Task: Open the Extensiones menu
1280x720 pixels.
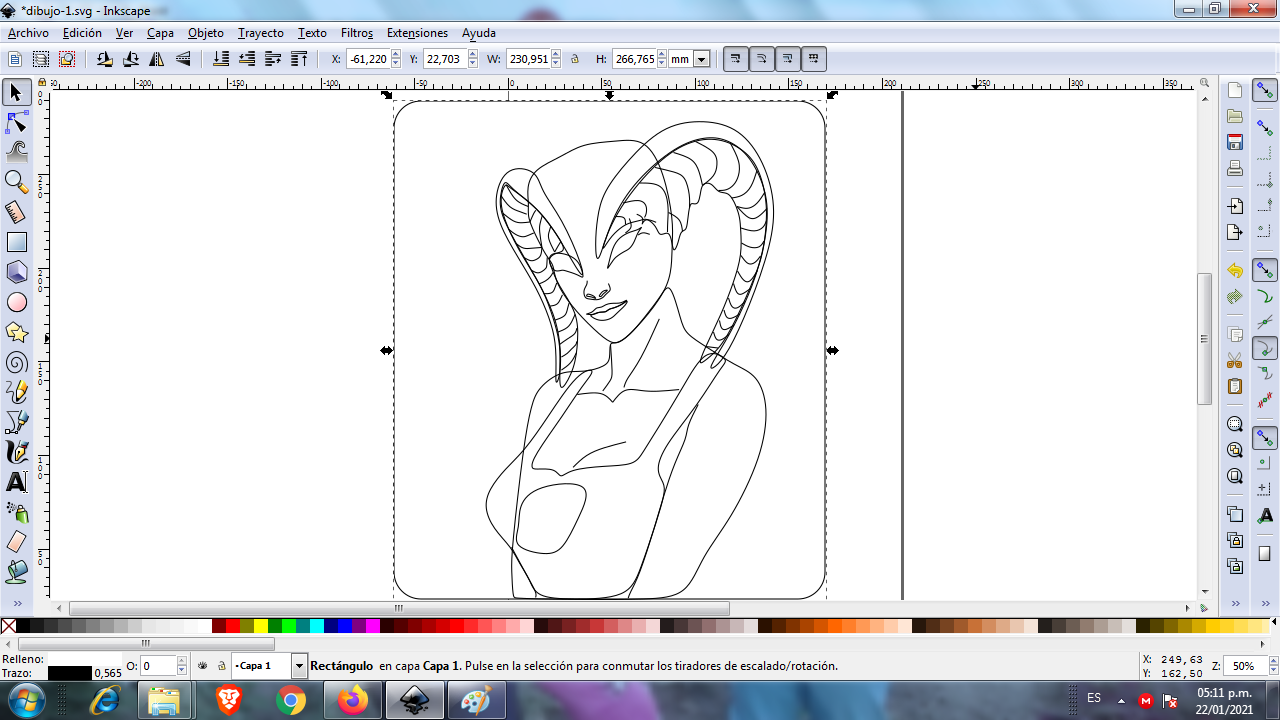Action: pos(417,33)
